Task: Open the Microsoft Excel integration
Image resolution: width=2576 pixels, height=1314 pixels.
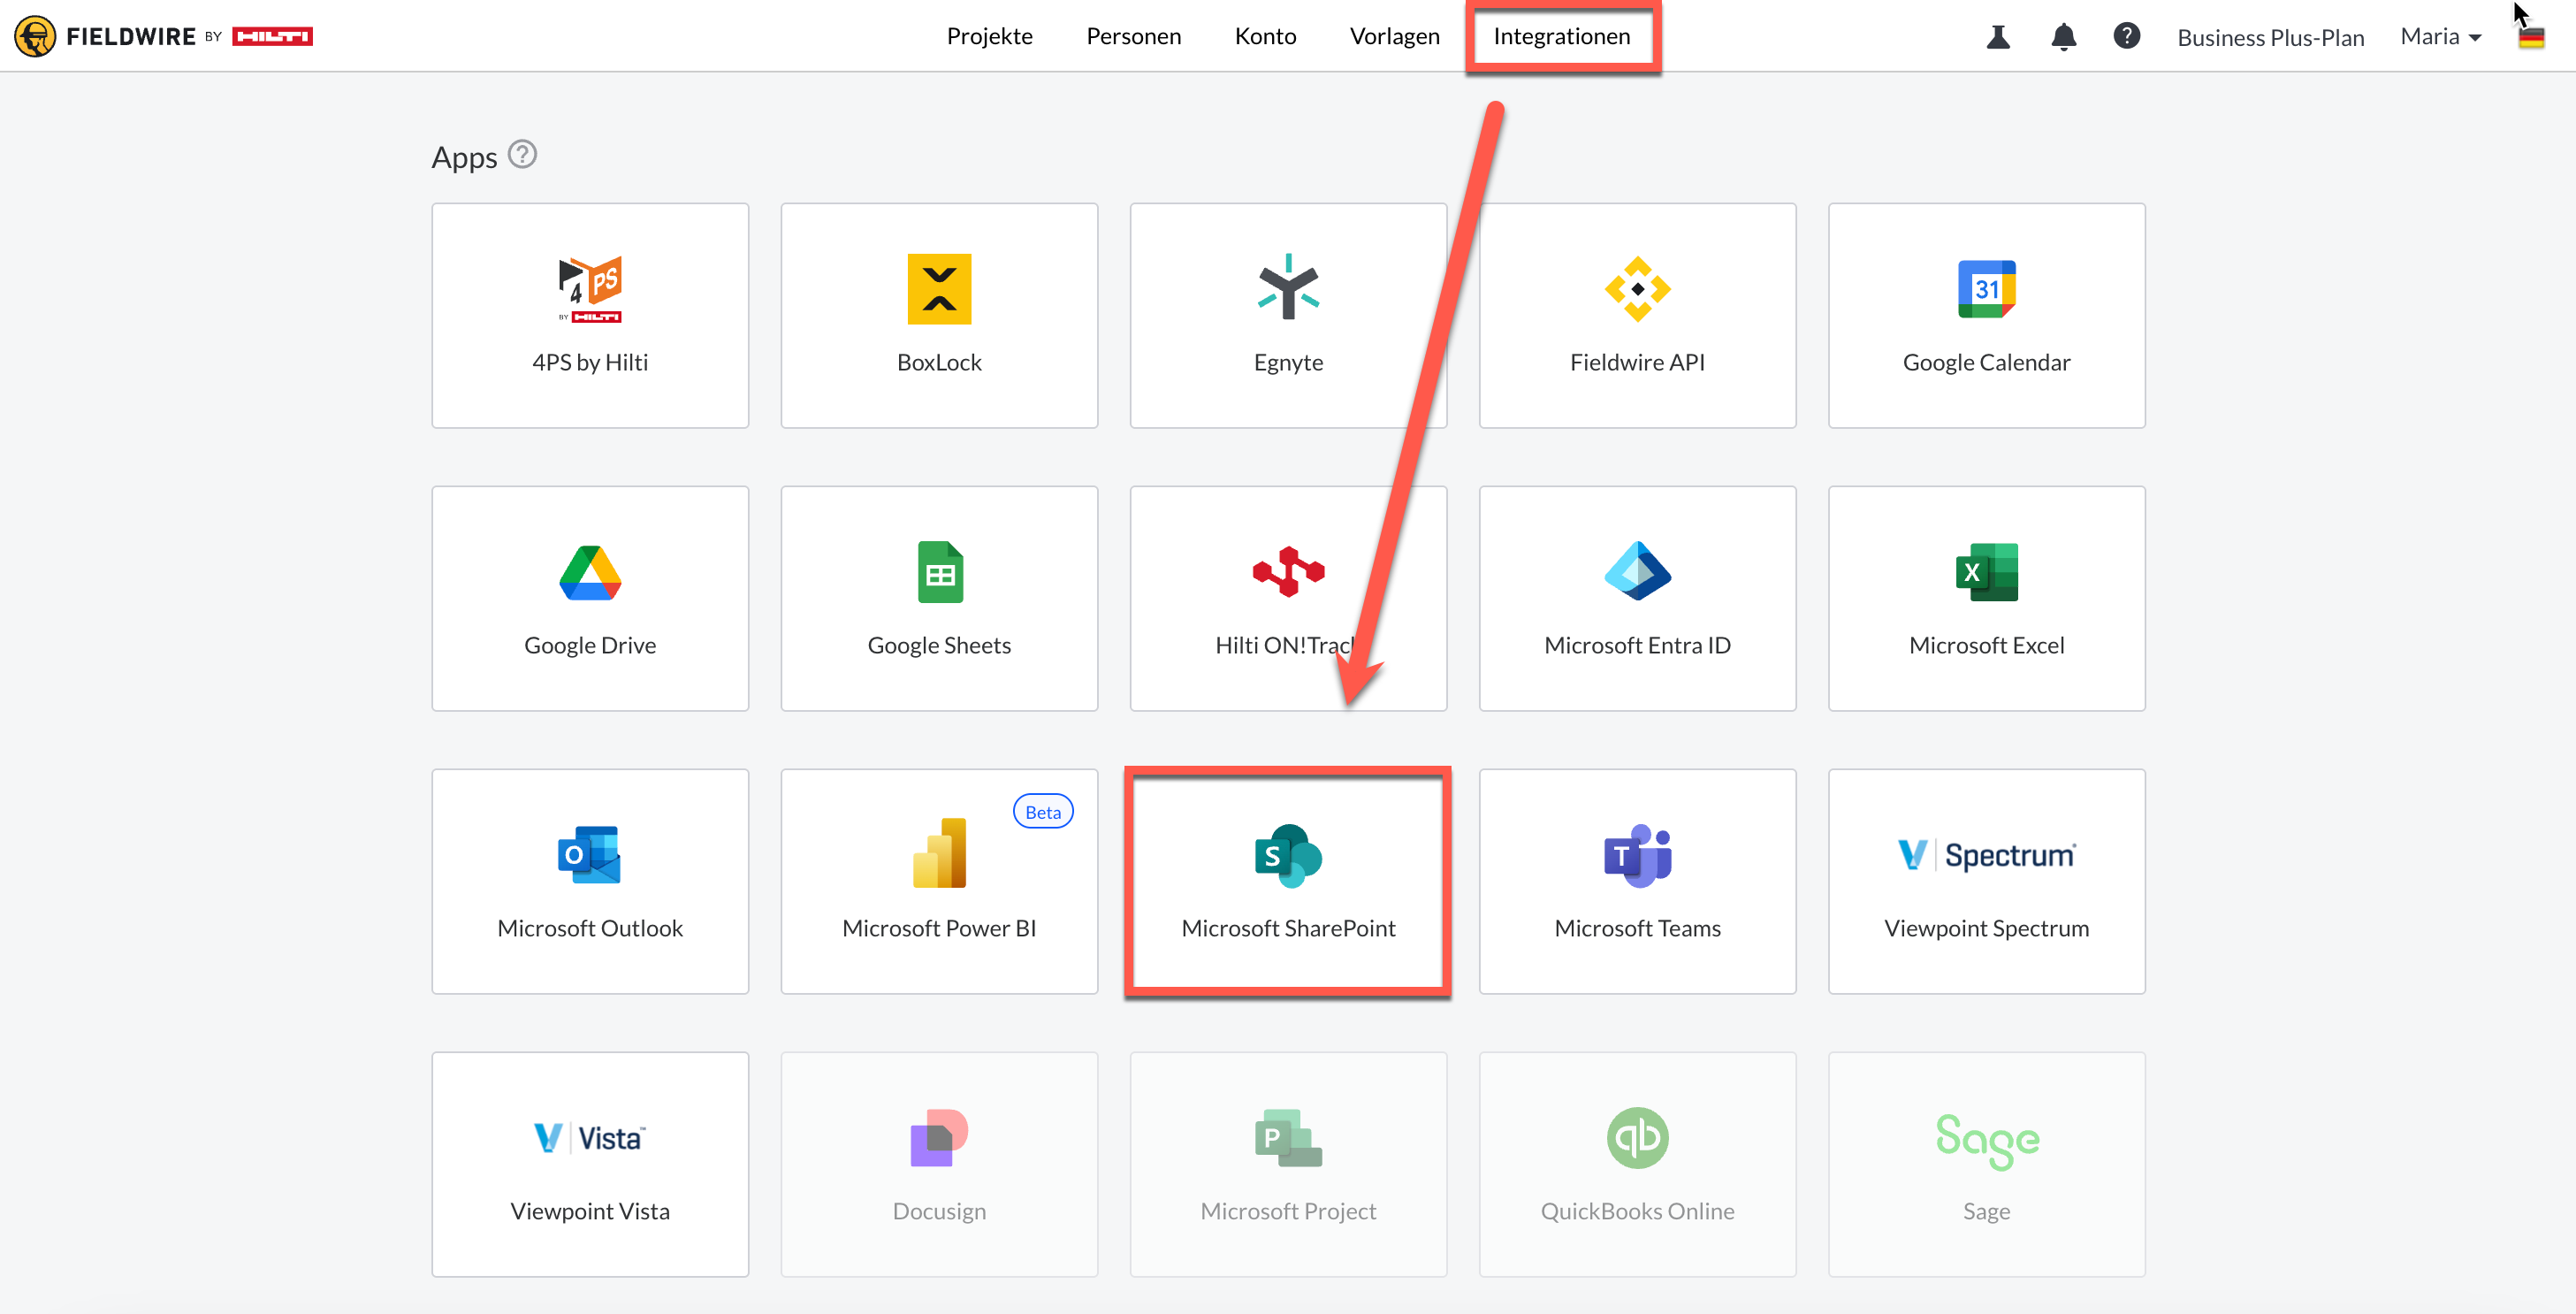Action: click(x=1986, y=599)
